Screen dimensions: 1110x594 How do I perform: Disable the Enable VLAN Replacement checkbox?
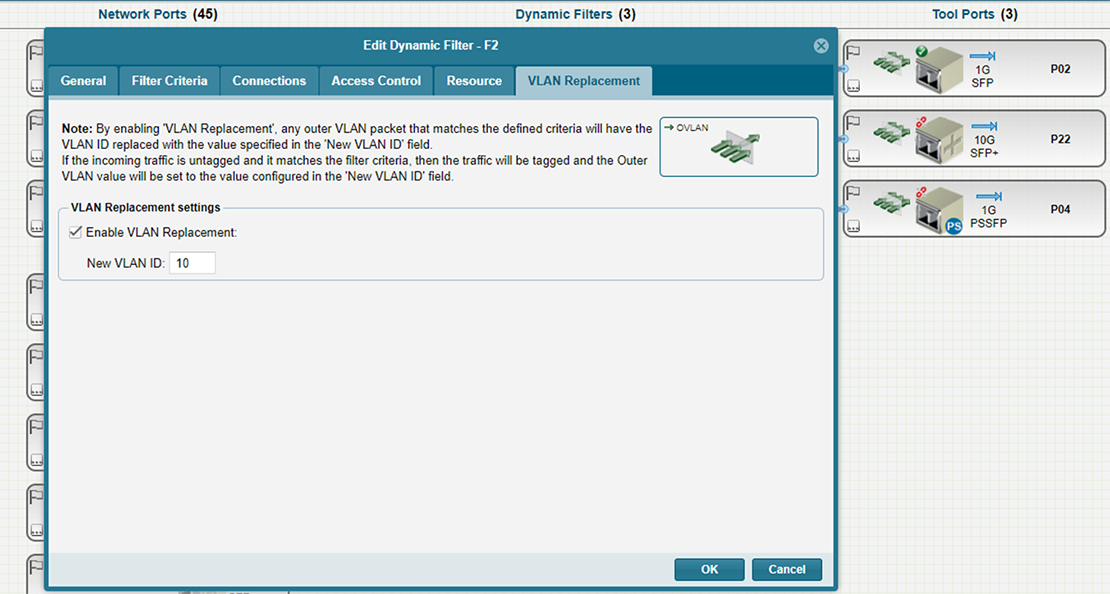click(x=76, y=232)
